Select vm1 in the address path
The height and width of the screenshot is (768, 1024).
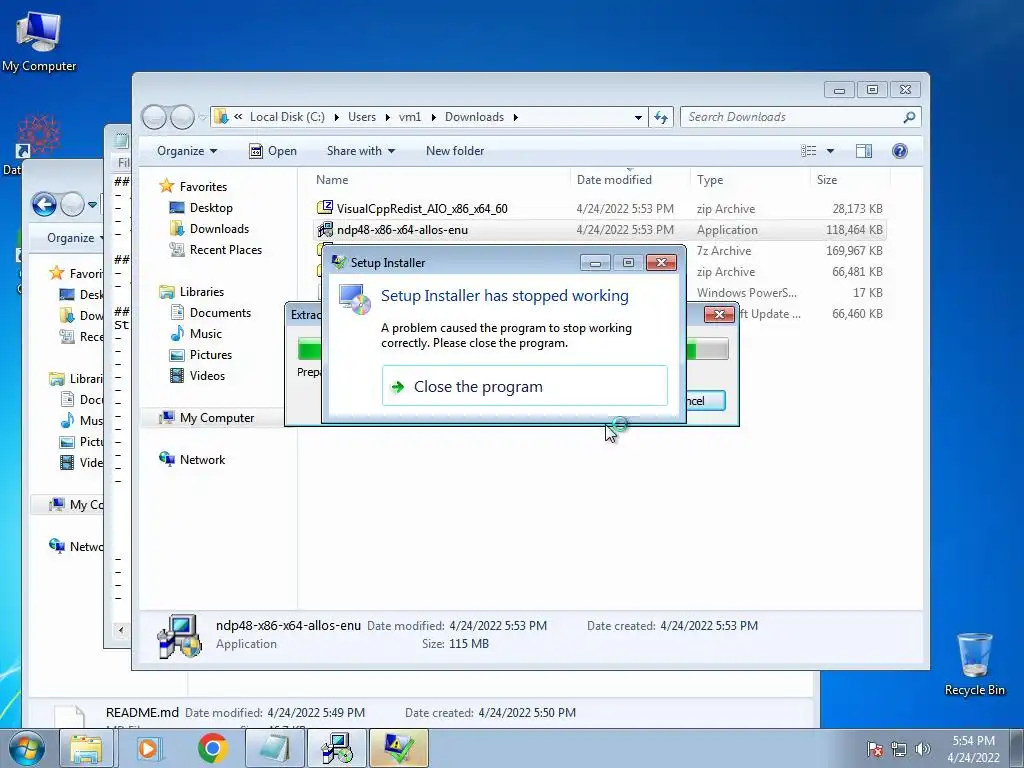click(x=409, y=117)
